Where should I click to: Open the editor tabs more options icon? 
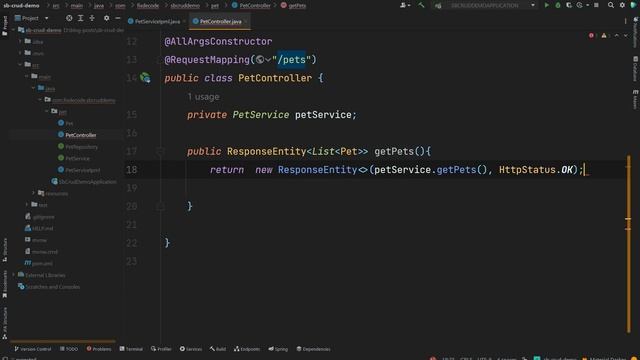coord(625,21)
